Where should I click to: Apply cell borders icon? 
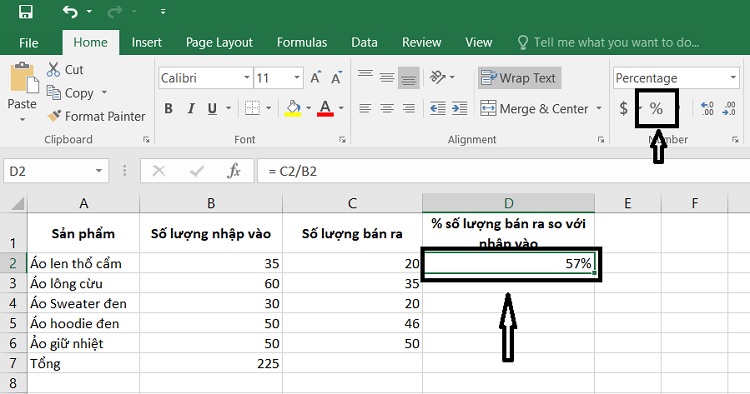pos(252,108)
